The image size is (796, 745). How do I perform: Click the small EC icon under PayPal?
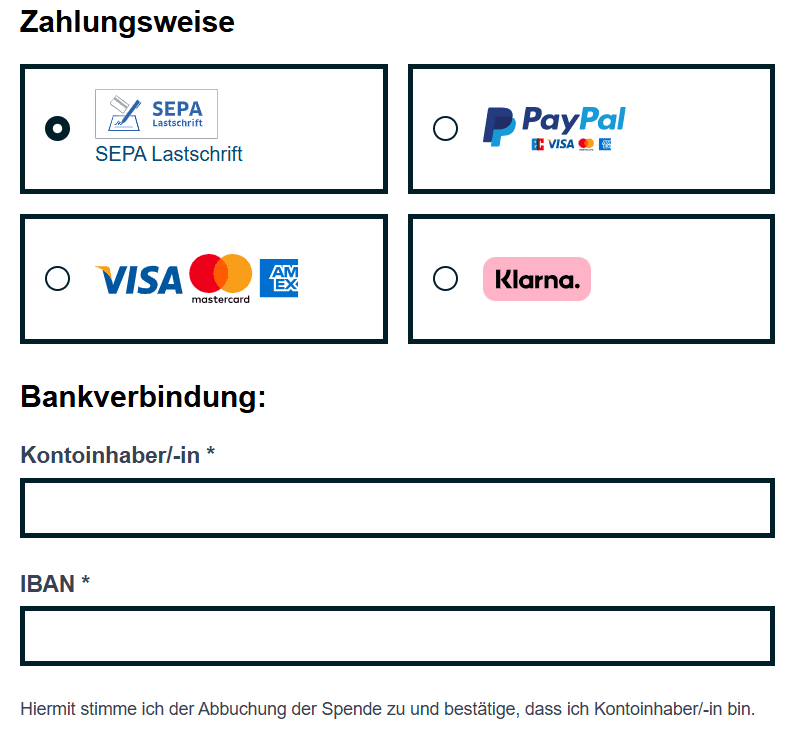click(537, 144)
